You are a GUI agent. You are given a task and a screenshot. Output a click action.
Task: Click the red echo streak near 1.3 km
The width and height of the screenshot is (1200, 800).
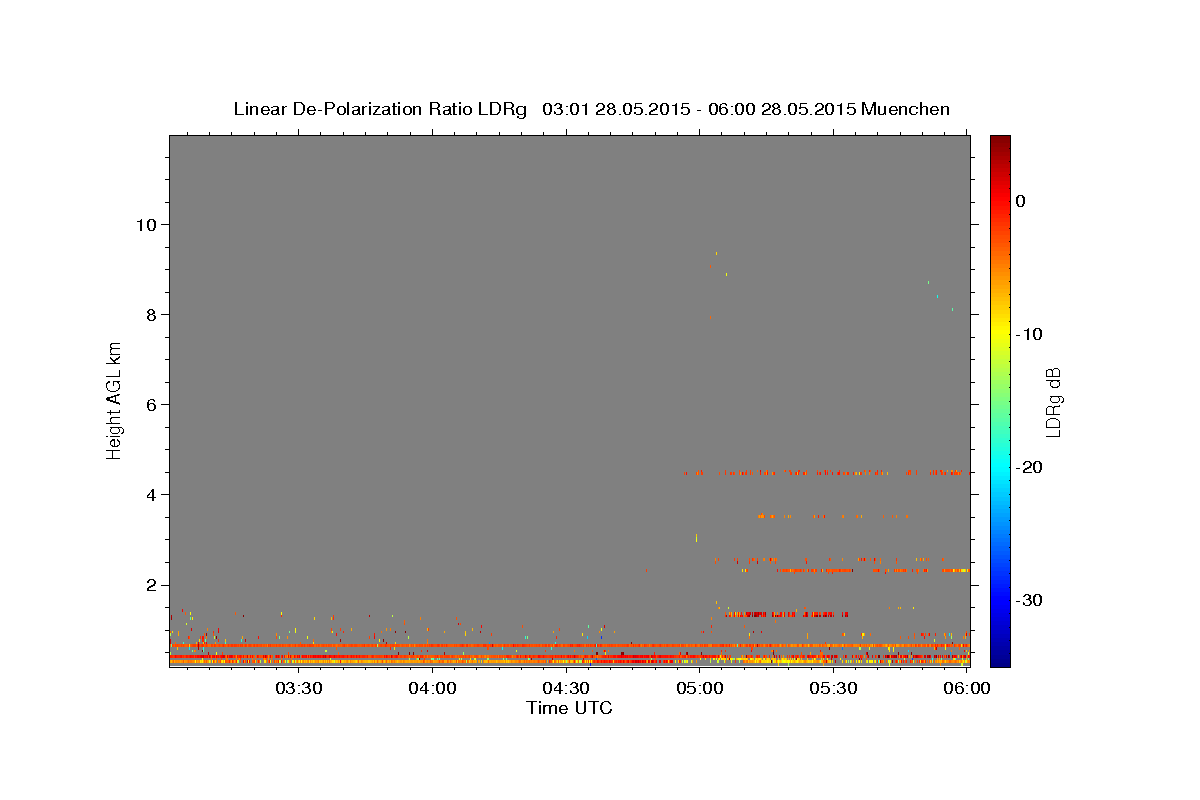787,614
